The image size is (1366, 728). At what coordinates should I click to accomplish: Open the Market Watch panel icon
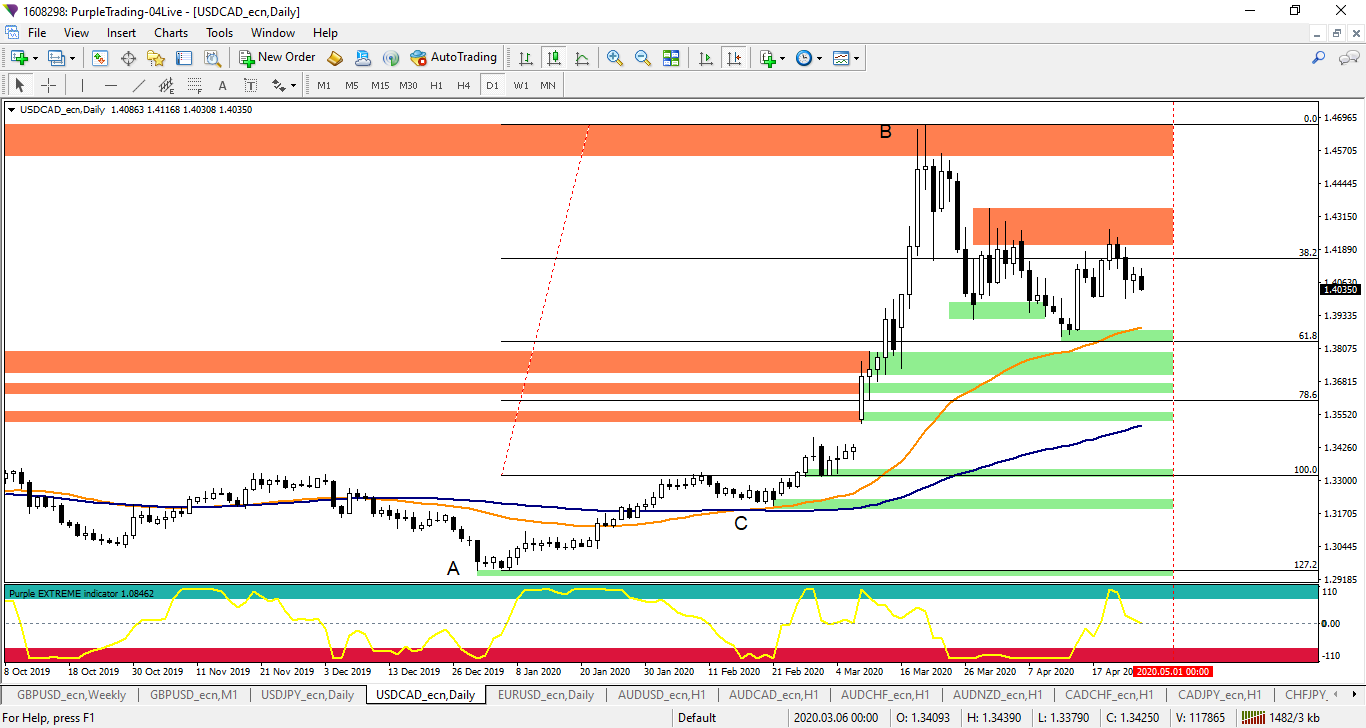pyautogui.click(x=100, y=58)
